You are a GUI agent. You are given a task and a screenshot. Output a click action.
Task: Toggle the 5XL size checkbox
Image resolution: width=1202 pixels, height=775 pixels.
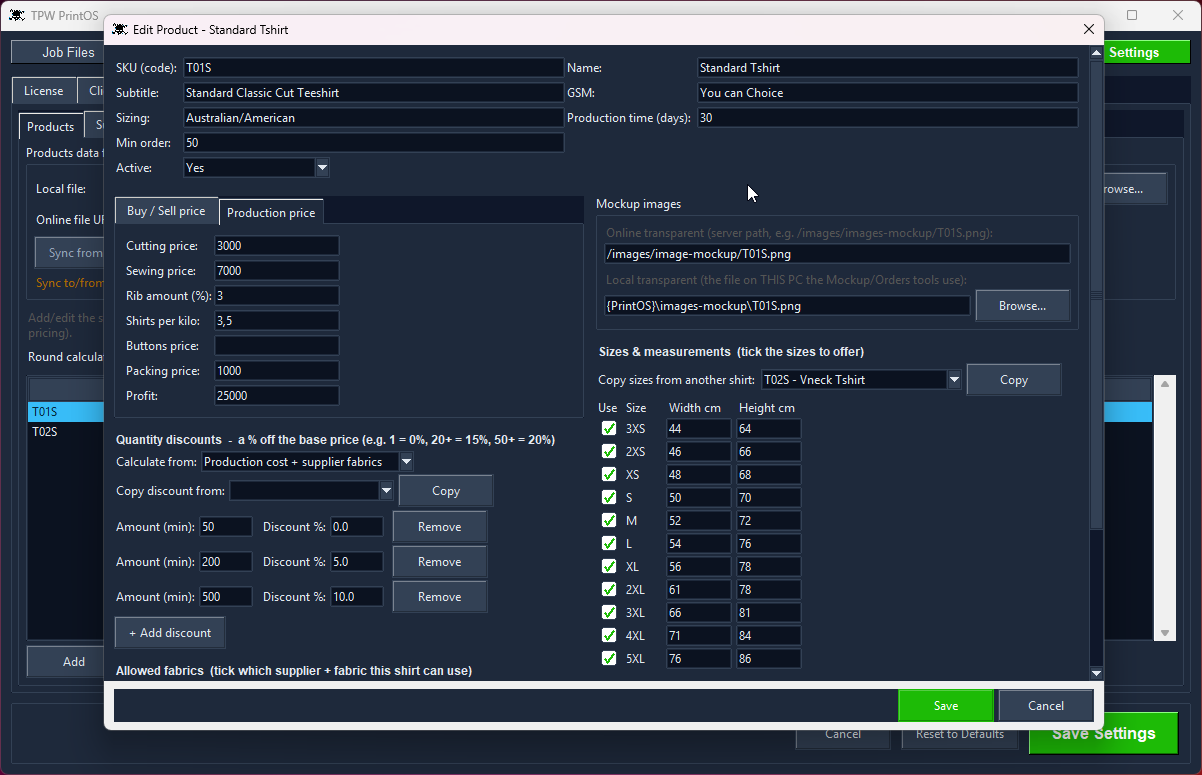(609, 659)
